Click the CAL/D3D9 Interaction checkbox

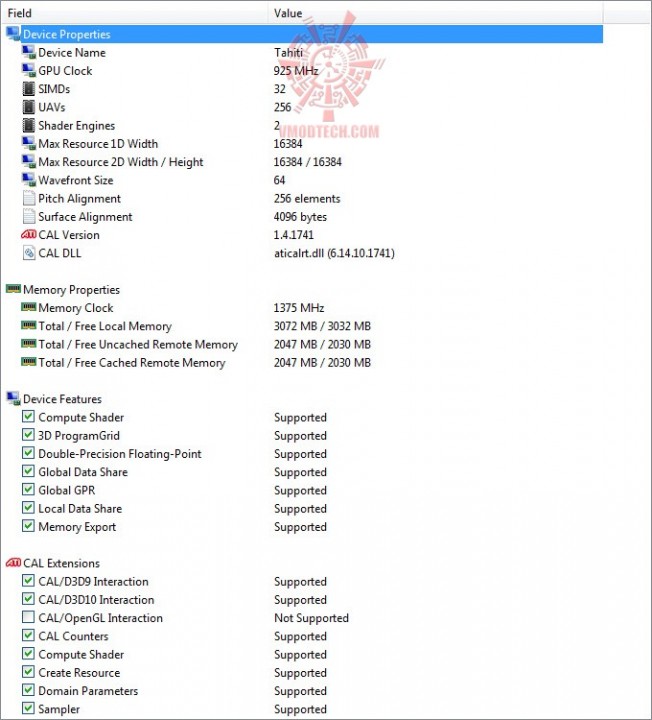[x=28, y=581]
